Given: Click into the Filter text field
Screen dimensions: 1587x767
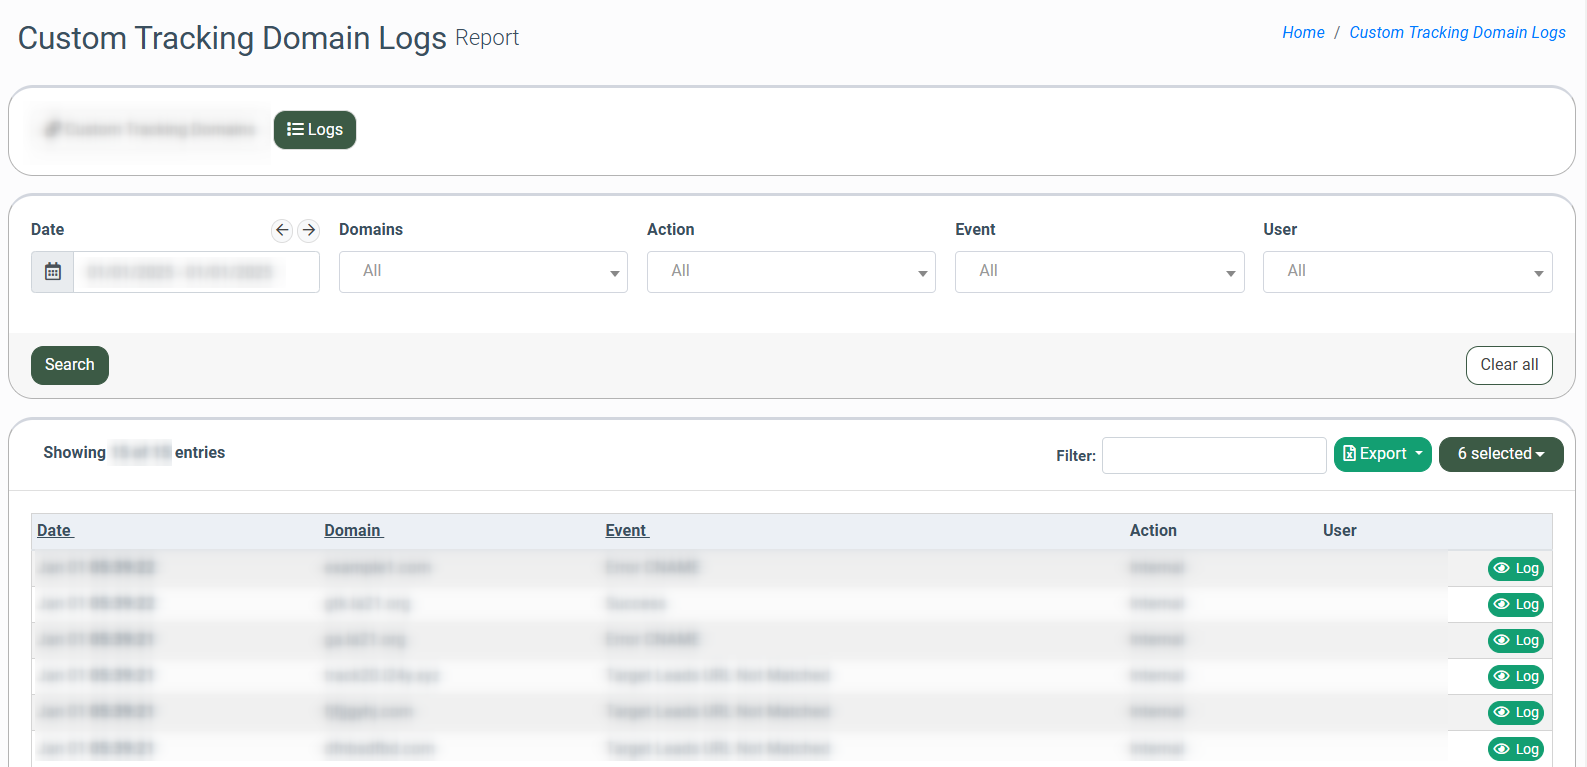Looking at the screenshot, I should tap(1213, 456).
